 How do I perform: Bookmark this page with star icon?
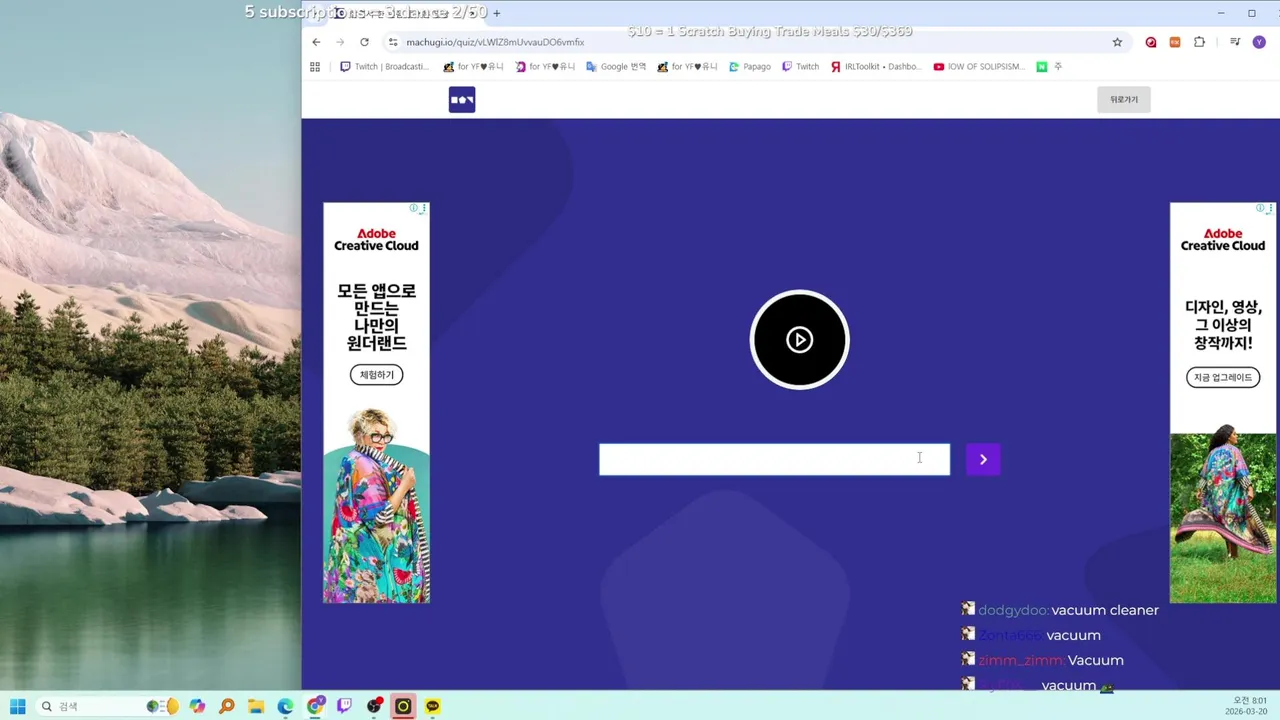pyautogui.click(x=1117, y=42)
